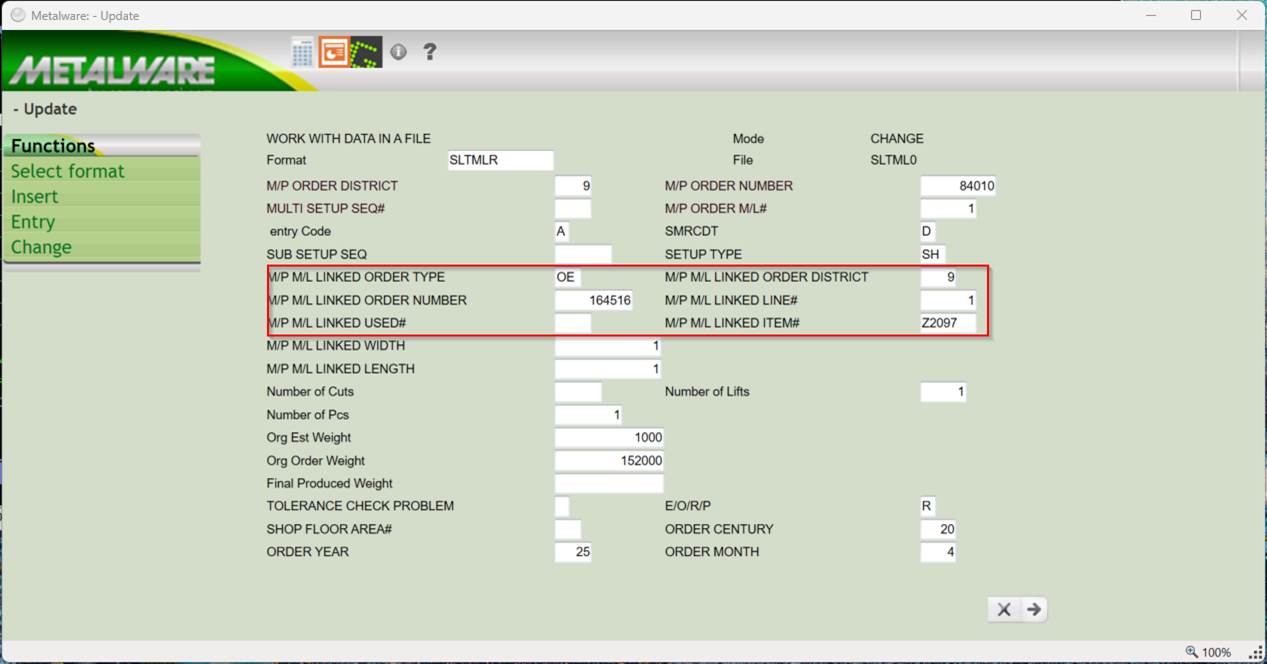The width and height of the screenshot is (1267, 664).
Task: Click the Org Est Weight field showing 1000
Action: tap(609, 438)
